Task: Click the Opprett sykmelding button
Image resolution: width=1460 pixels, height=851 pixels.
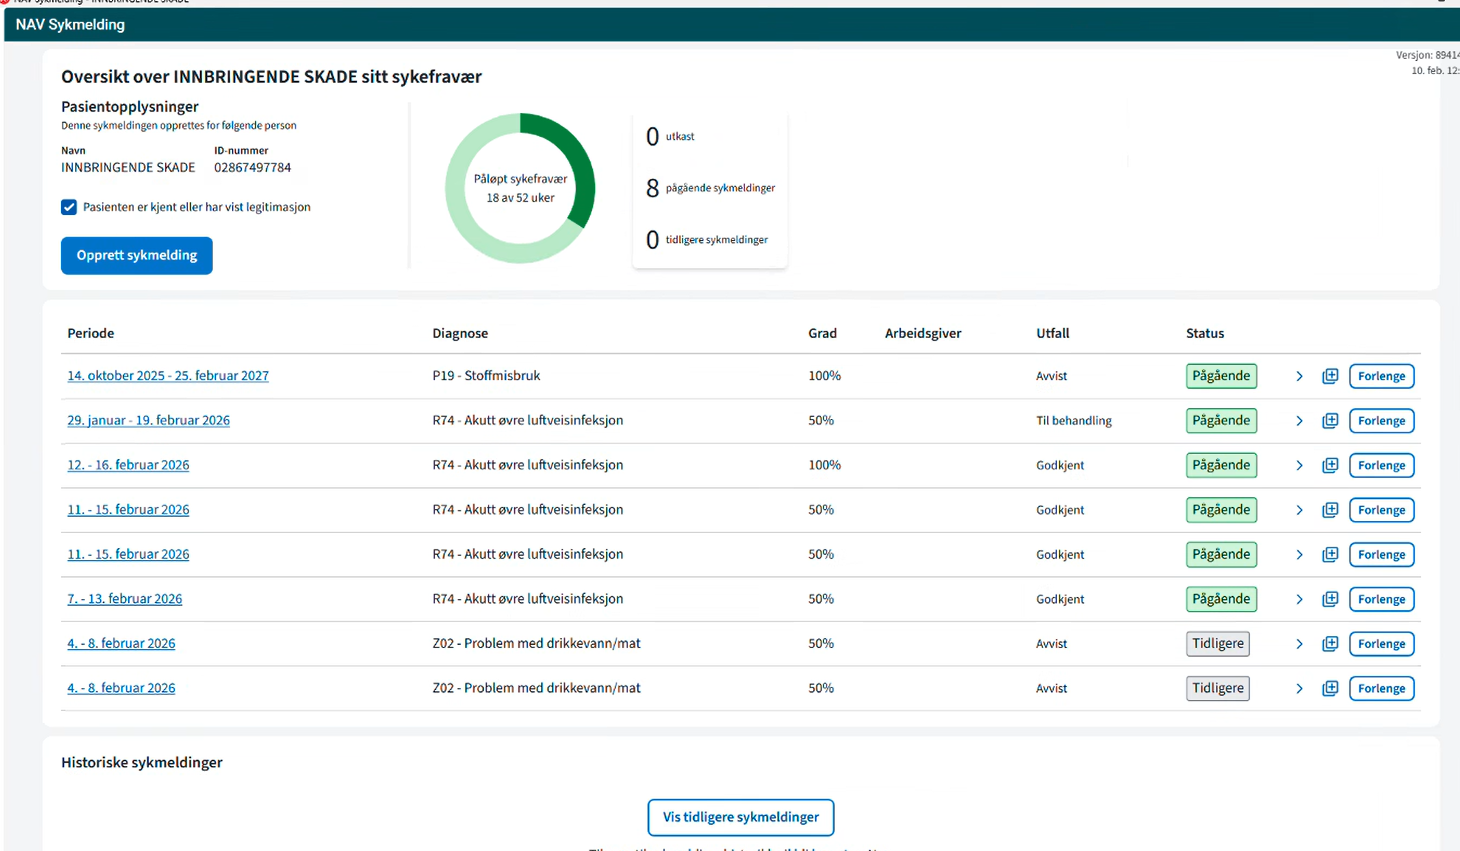Action: click(x=136, y=255)
